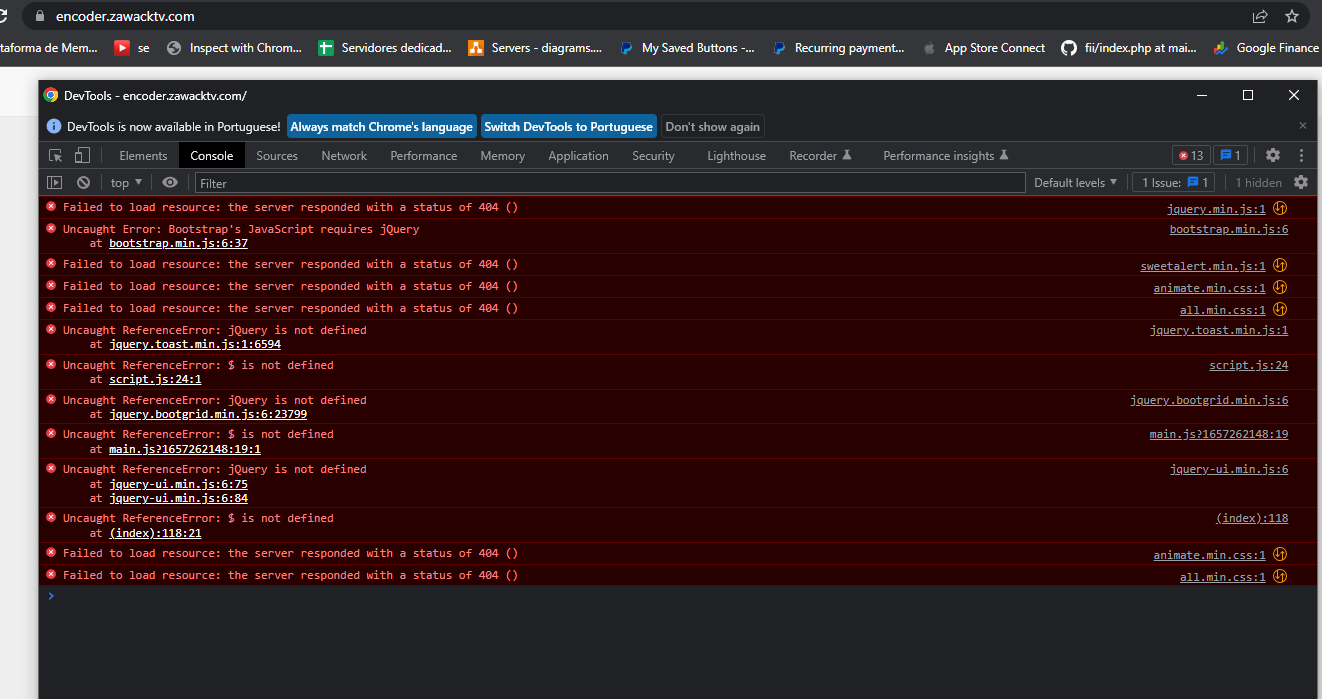
Task: Bookmark this page star icon
Action: click(x=1292, y=16)
